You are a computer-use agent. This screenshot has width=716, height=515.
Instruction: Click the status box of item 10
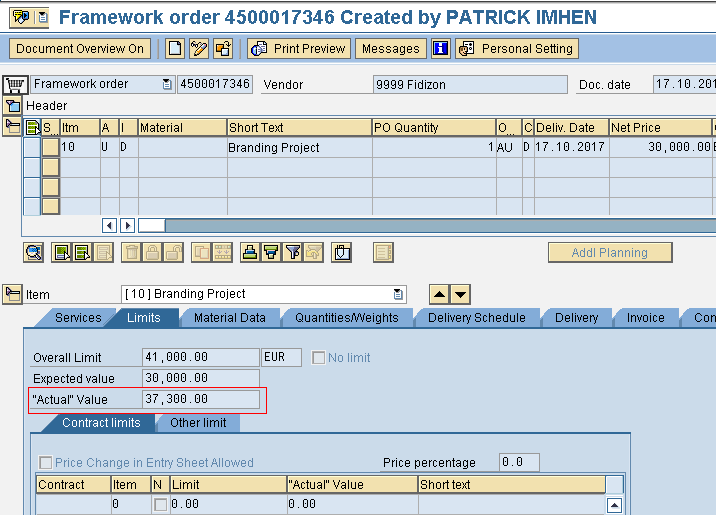pos(51,147)
